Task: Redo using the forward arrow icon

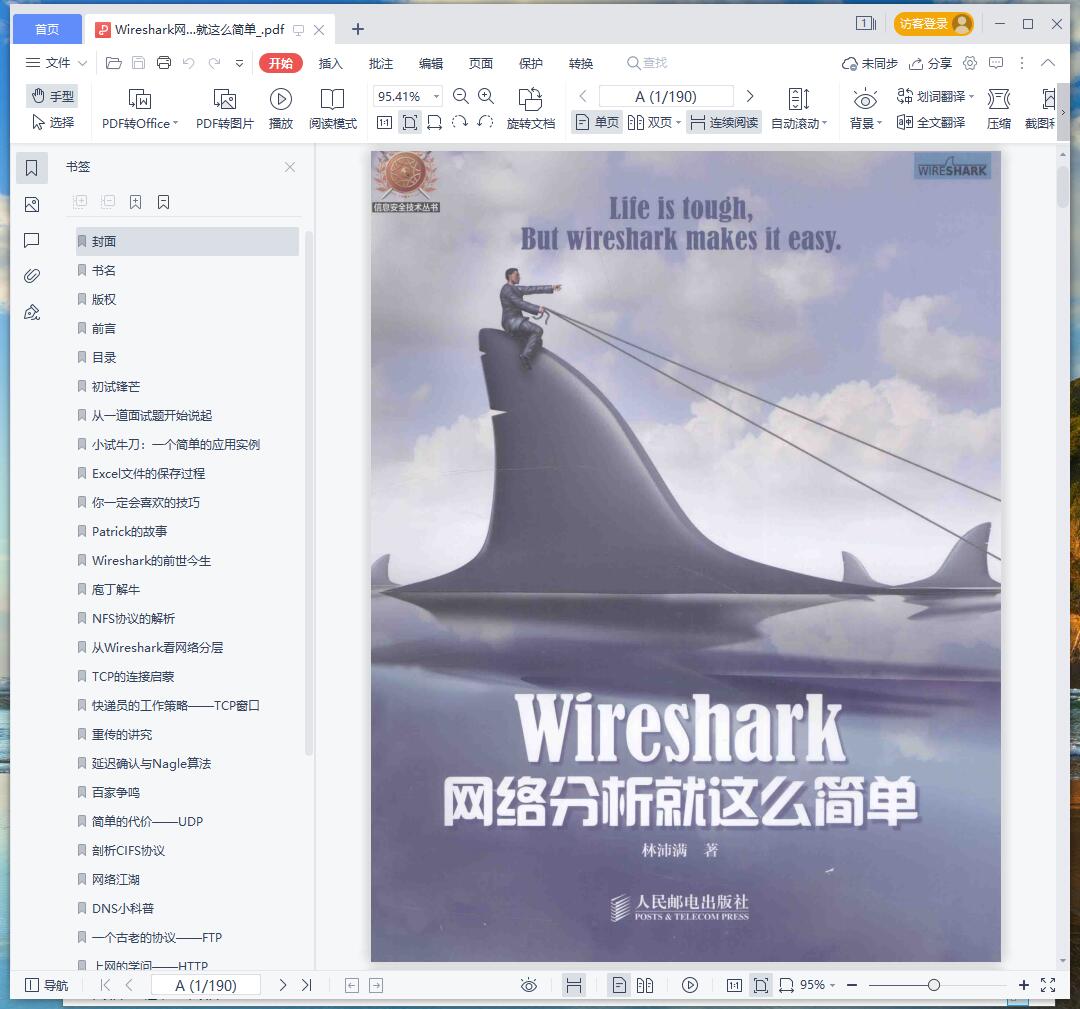Action: (x=214, y=63)
